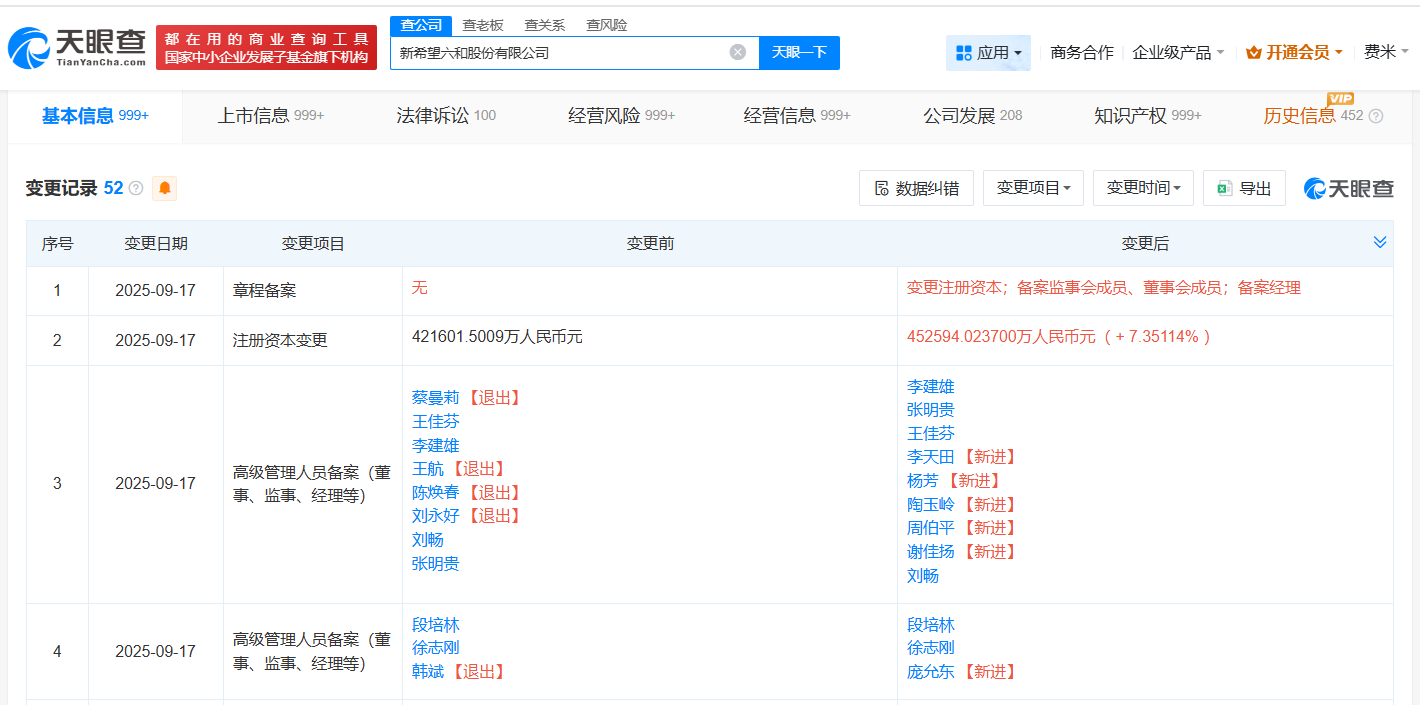Open 蔡曼莉 profile link
Viewport: 1420px width, 705px height.
[435, 398]
